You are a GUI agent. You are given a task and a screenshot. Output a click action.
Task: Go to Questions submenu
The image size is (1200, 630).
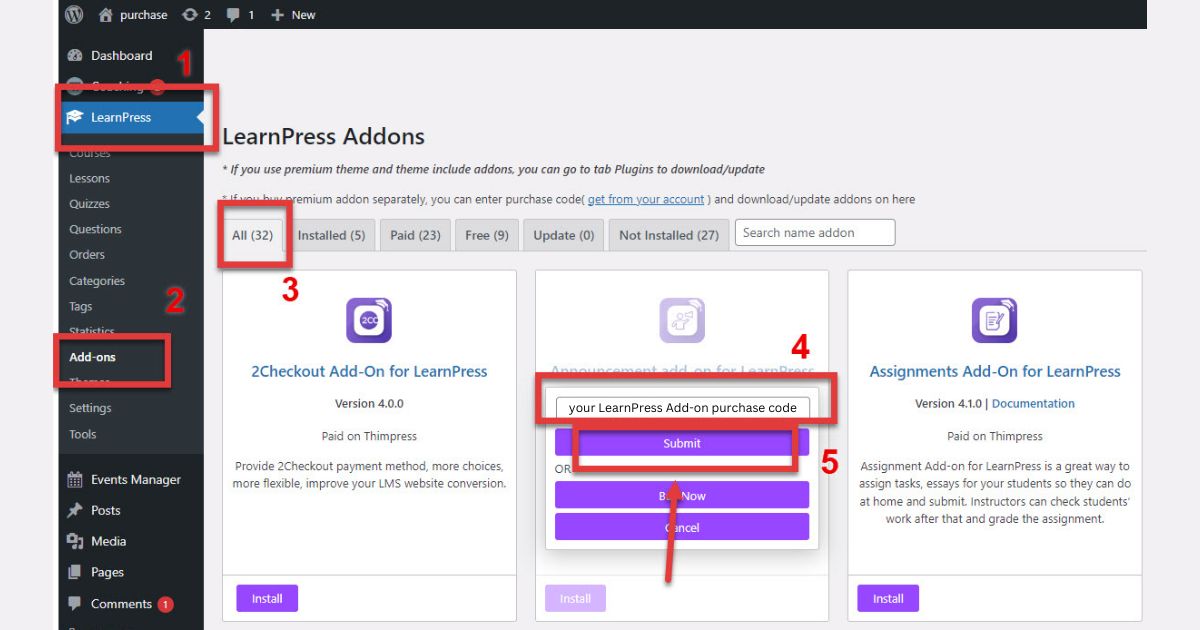(x=95, y=229)
